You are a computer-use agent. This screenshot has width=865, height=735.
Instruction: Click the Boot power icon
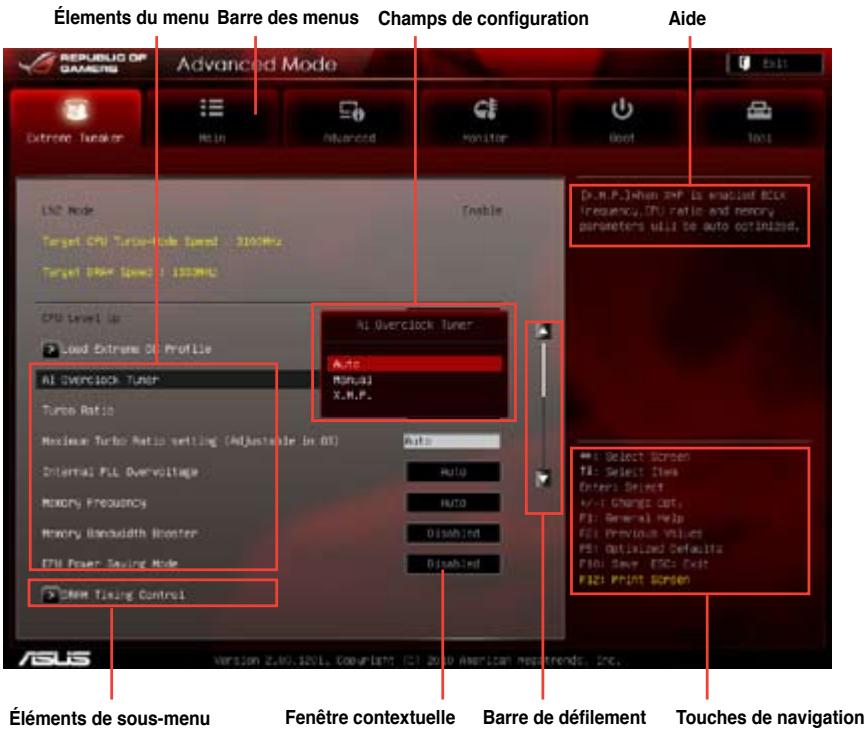pyautogui.click(x=622, y=109)
